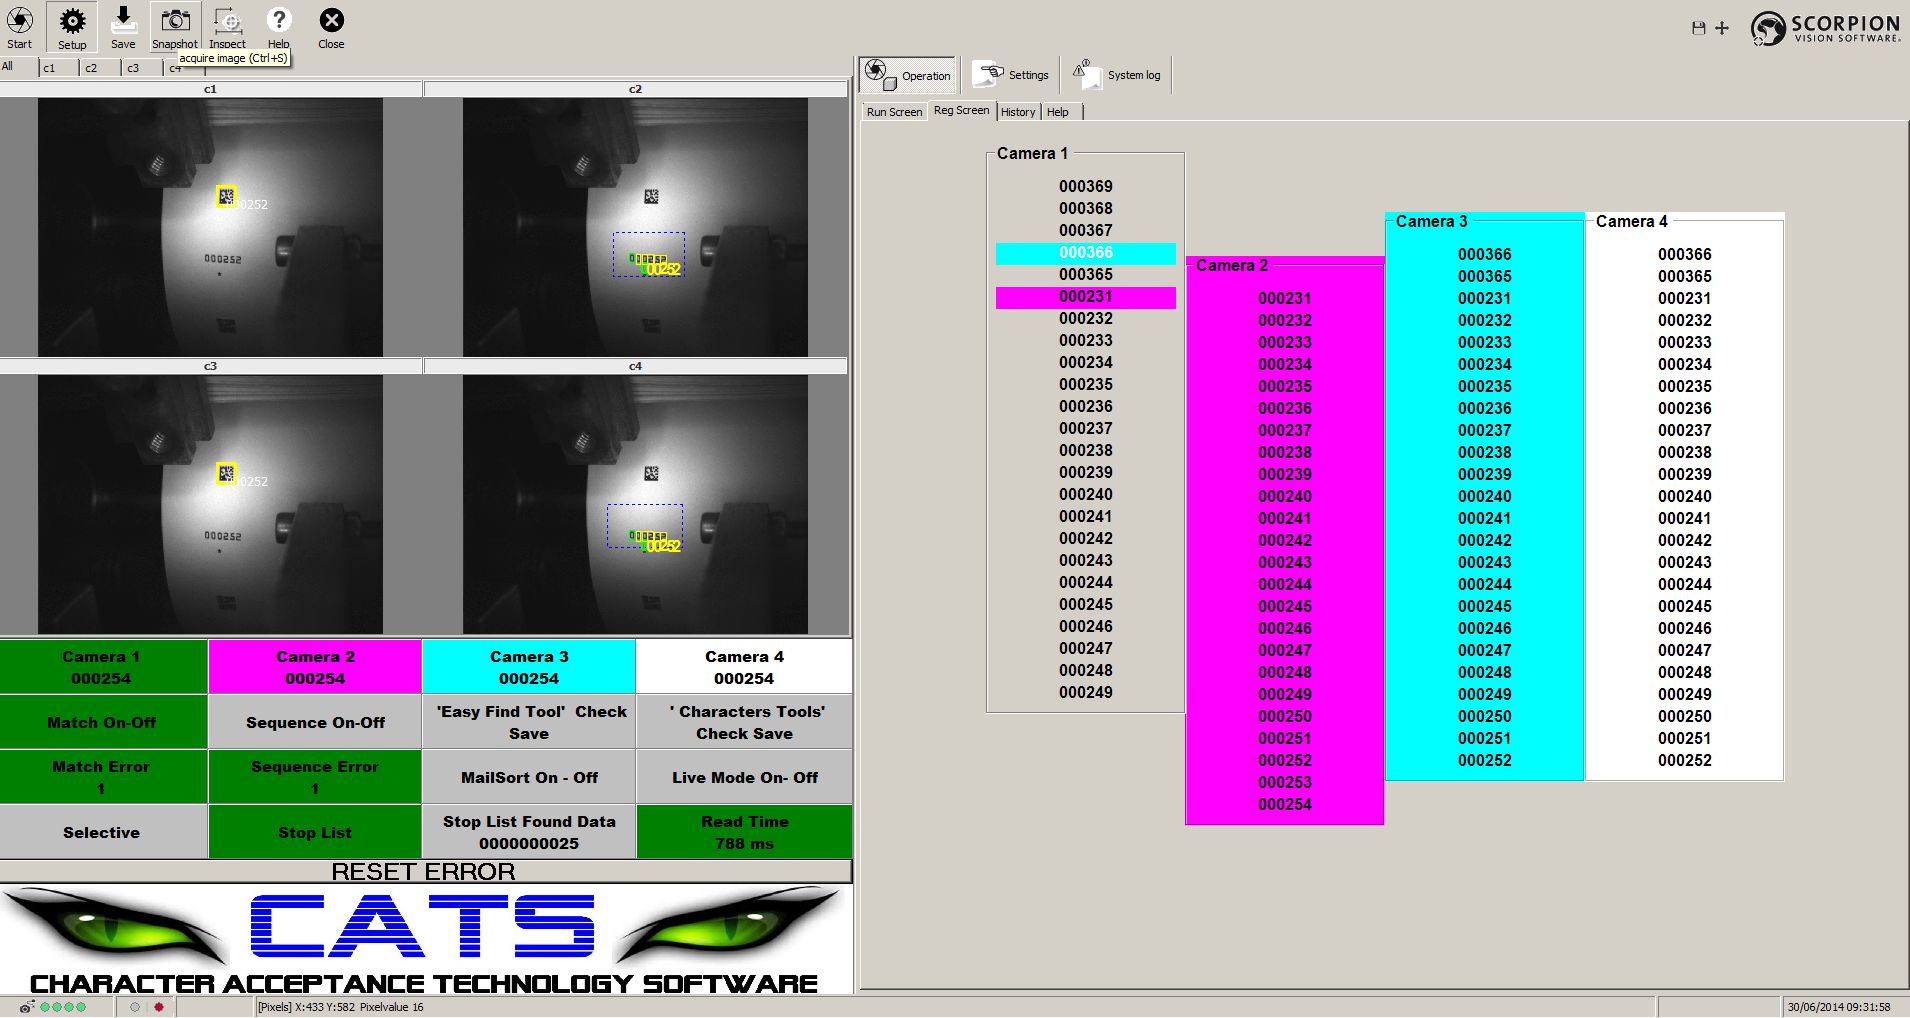1910x1018 pixels.
Task: Click the white Camera 4 000254 status tile
Action: (x=744, y=667)
